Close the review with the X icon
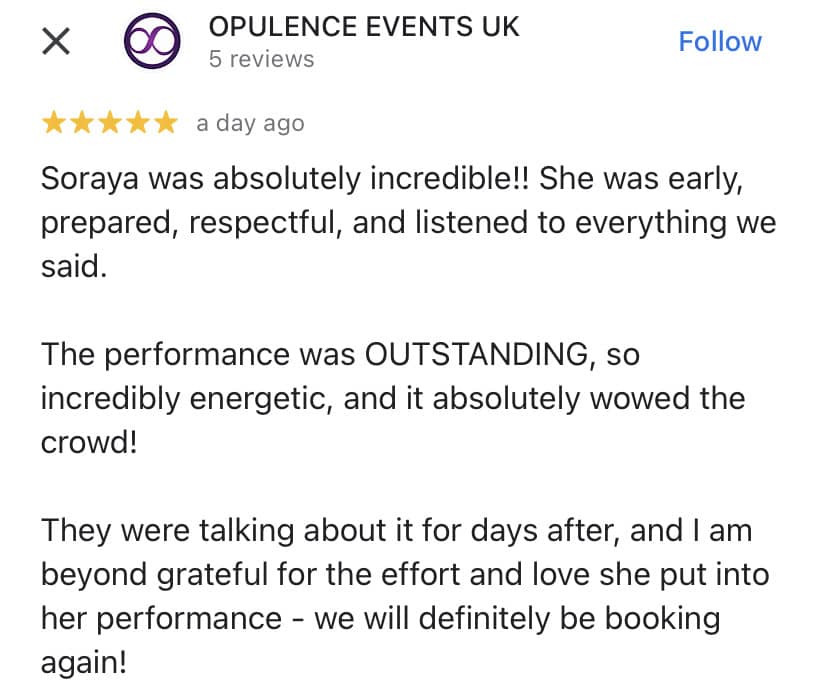 (55, 42)
